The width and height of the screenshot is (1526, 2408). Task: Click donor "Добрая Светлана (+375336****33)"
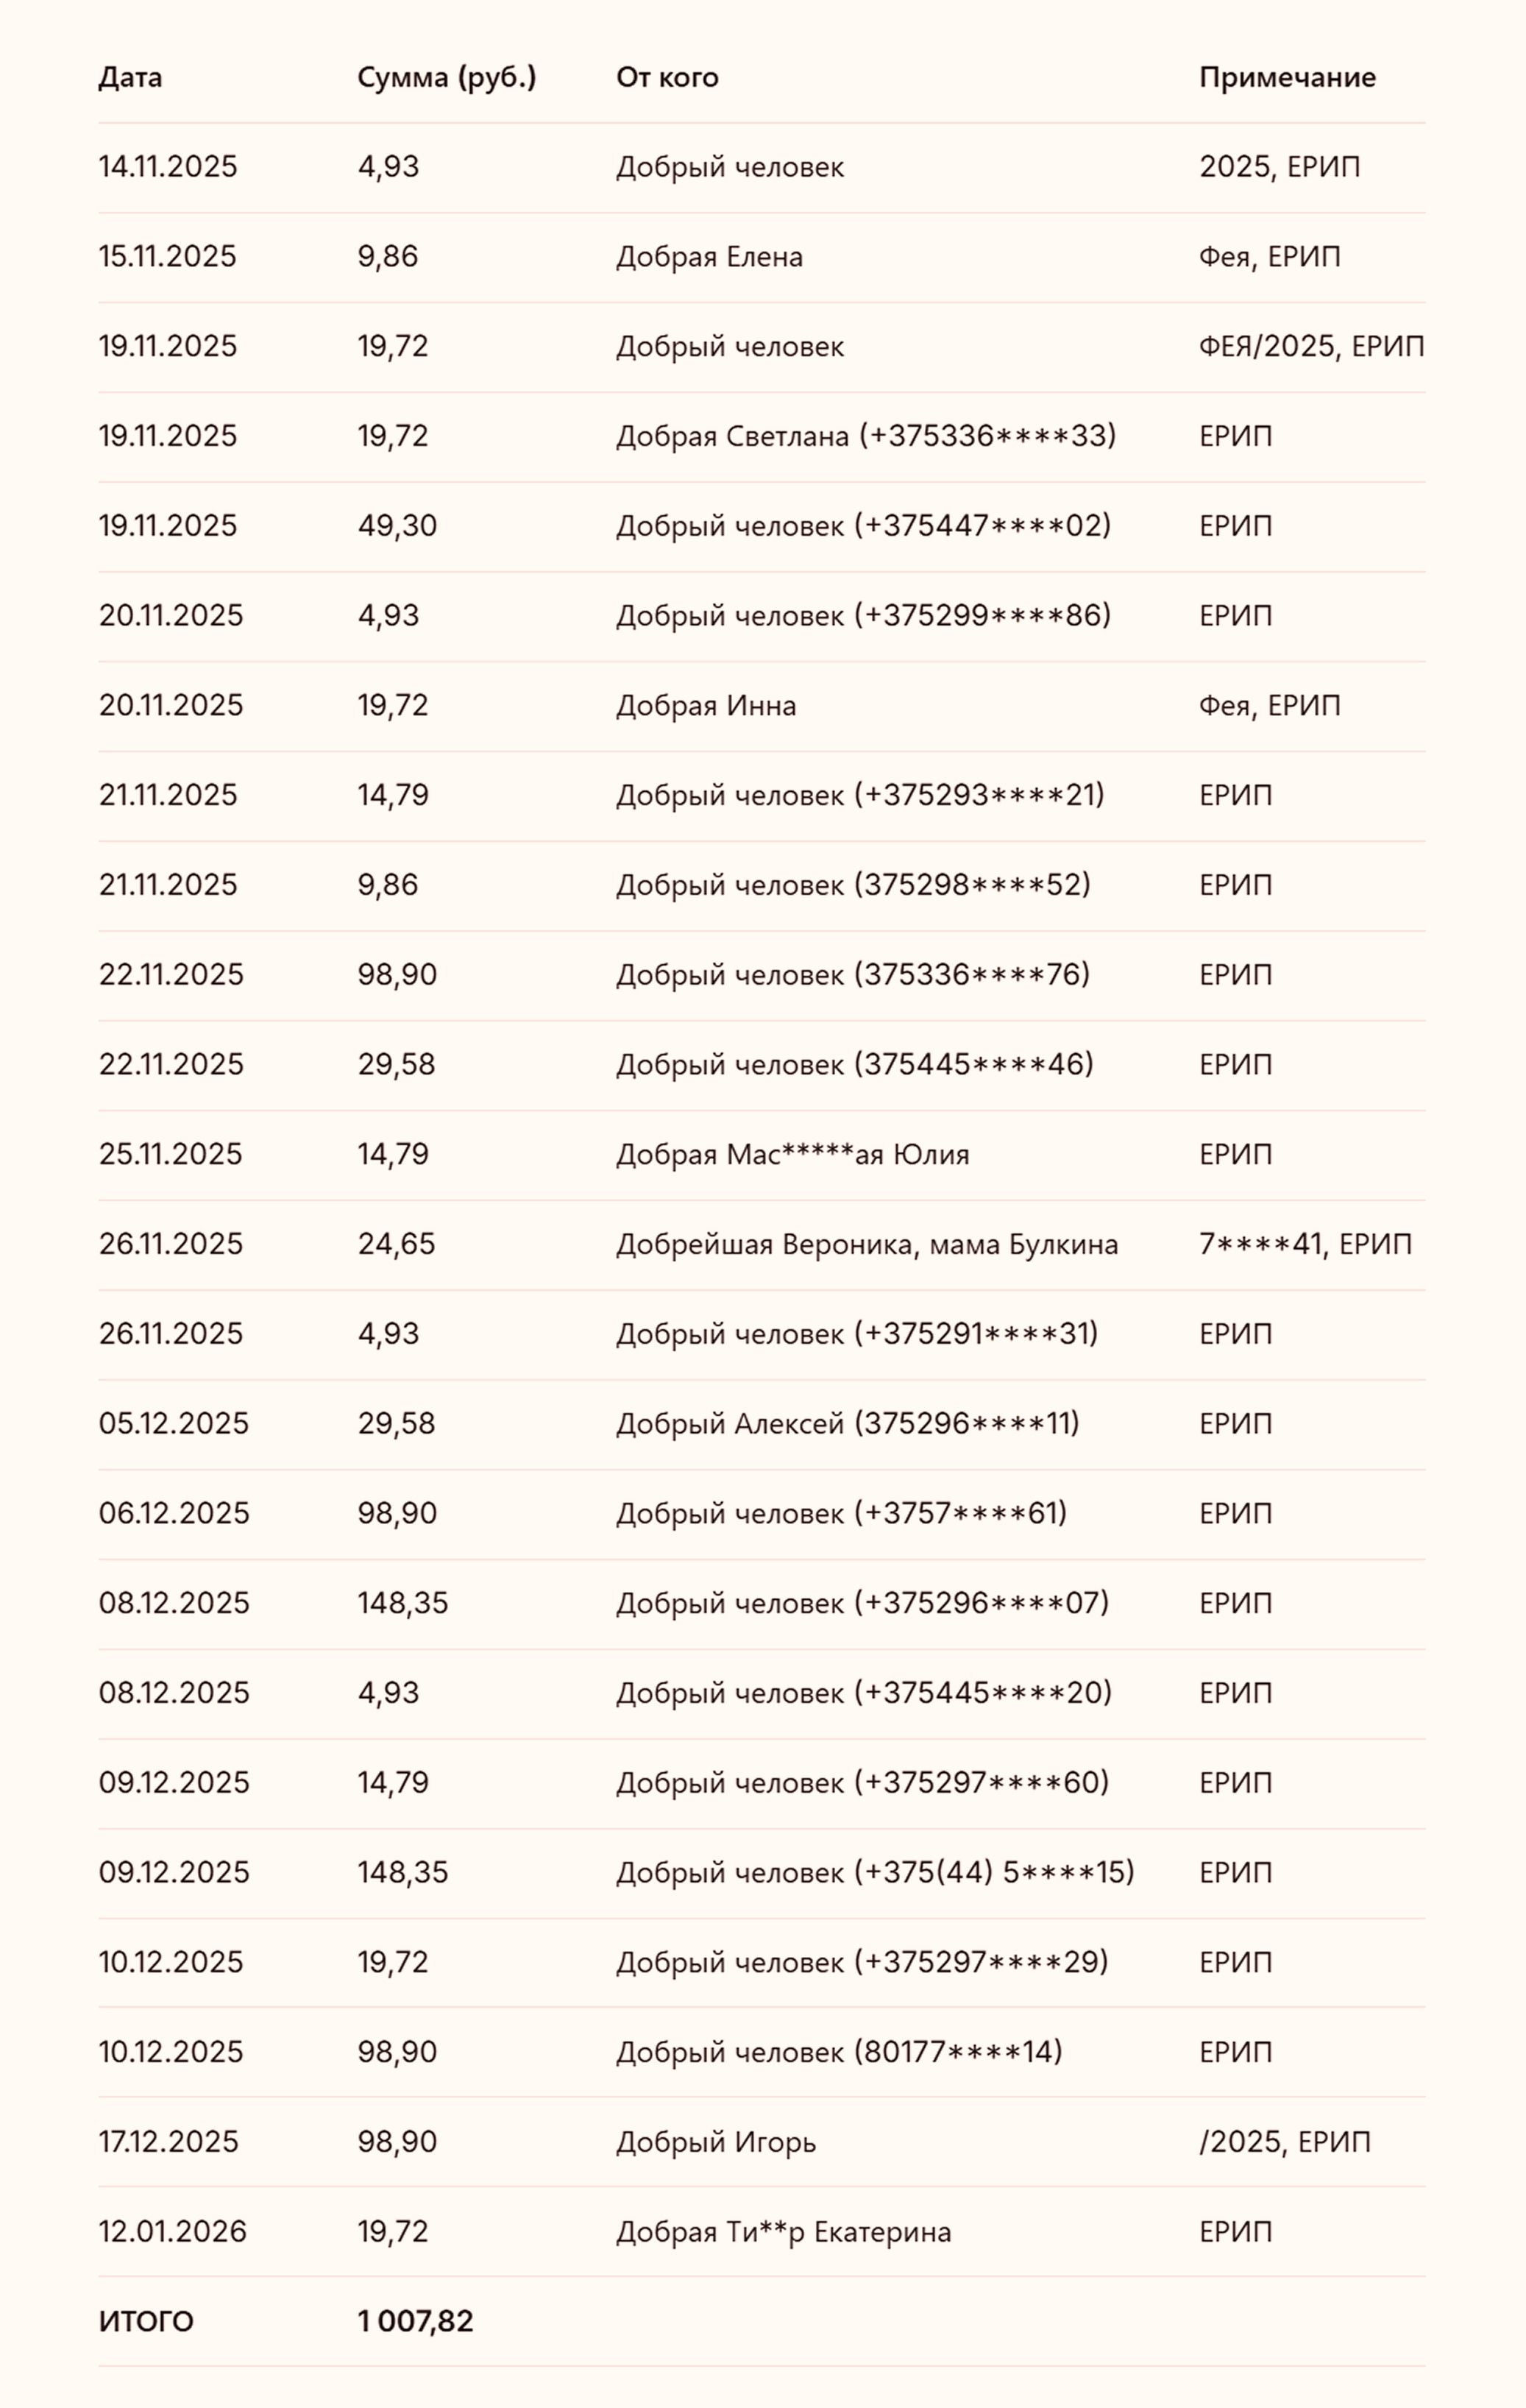click(865, 436)
